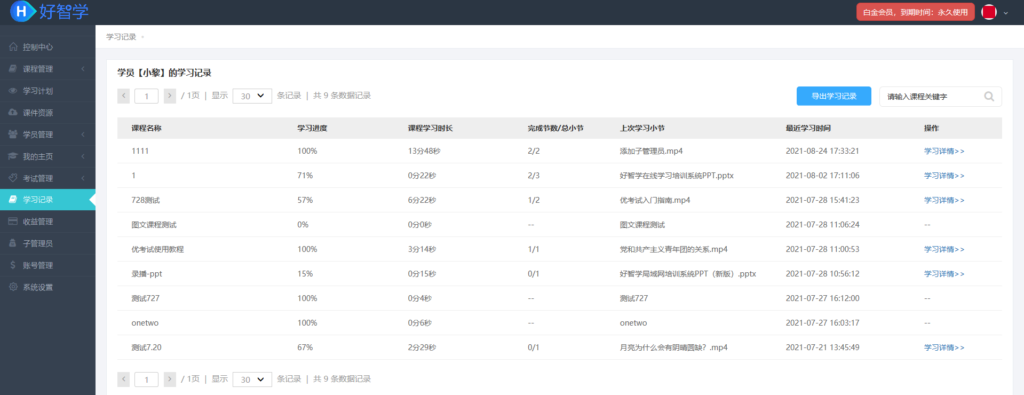Click the graduation cap icon beside 我的主页
Screen dimensions: 1024x395
(x=13, y=156)
